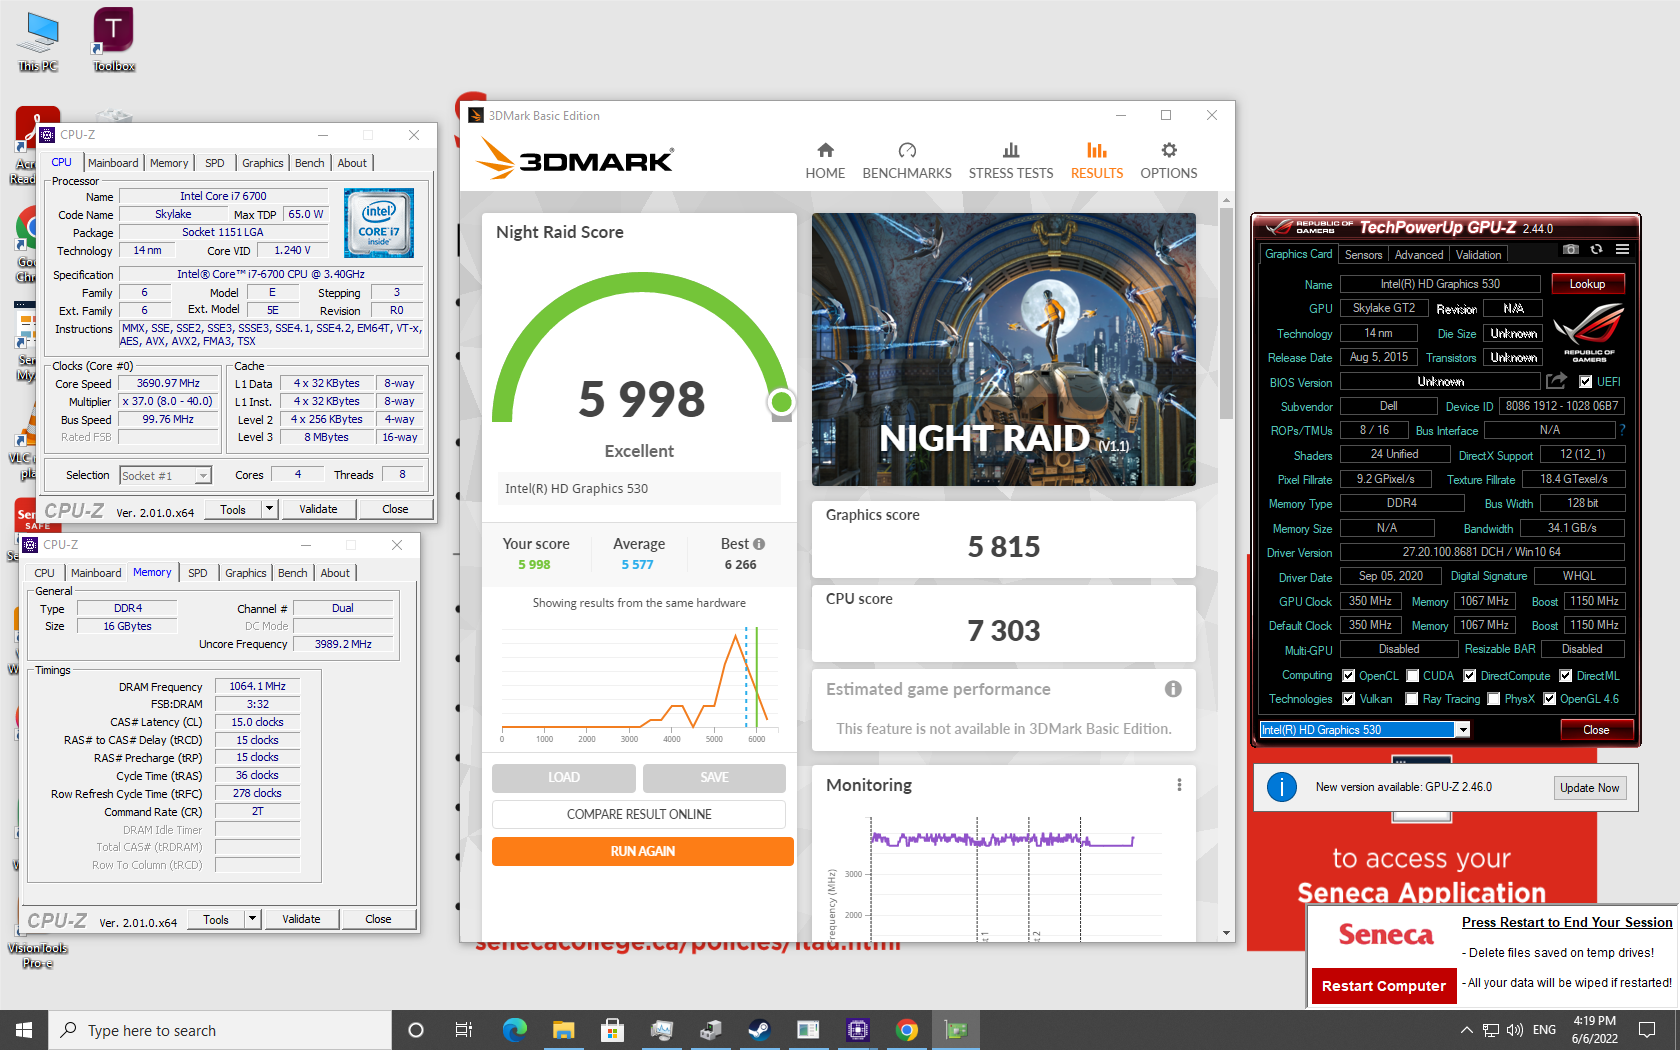The width and height of the screenshot is (1680, 1050).
Task: Click the Restart Computer button
Action: [x=1383, y=986]
